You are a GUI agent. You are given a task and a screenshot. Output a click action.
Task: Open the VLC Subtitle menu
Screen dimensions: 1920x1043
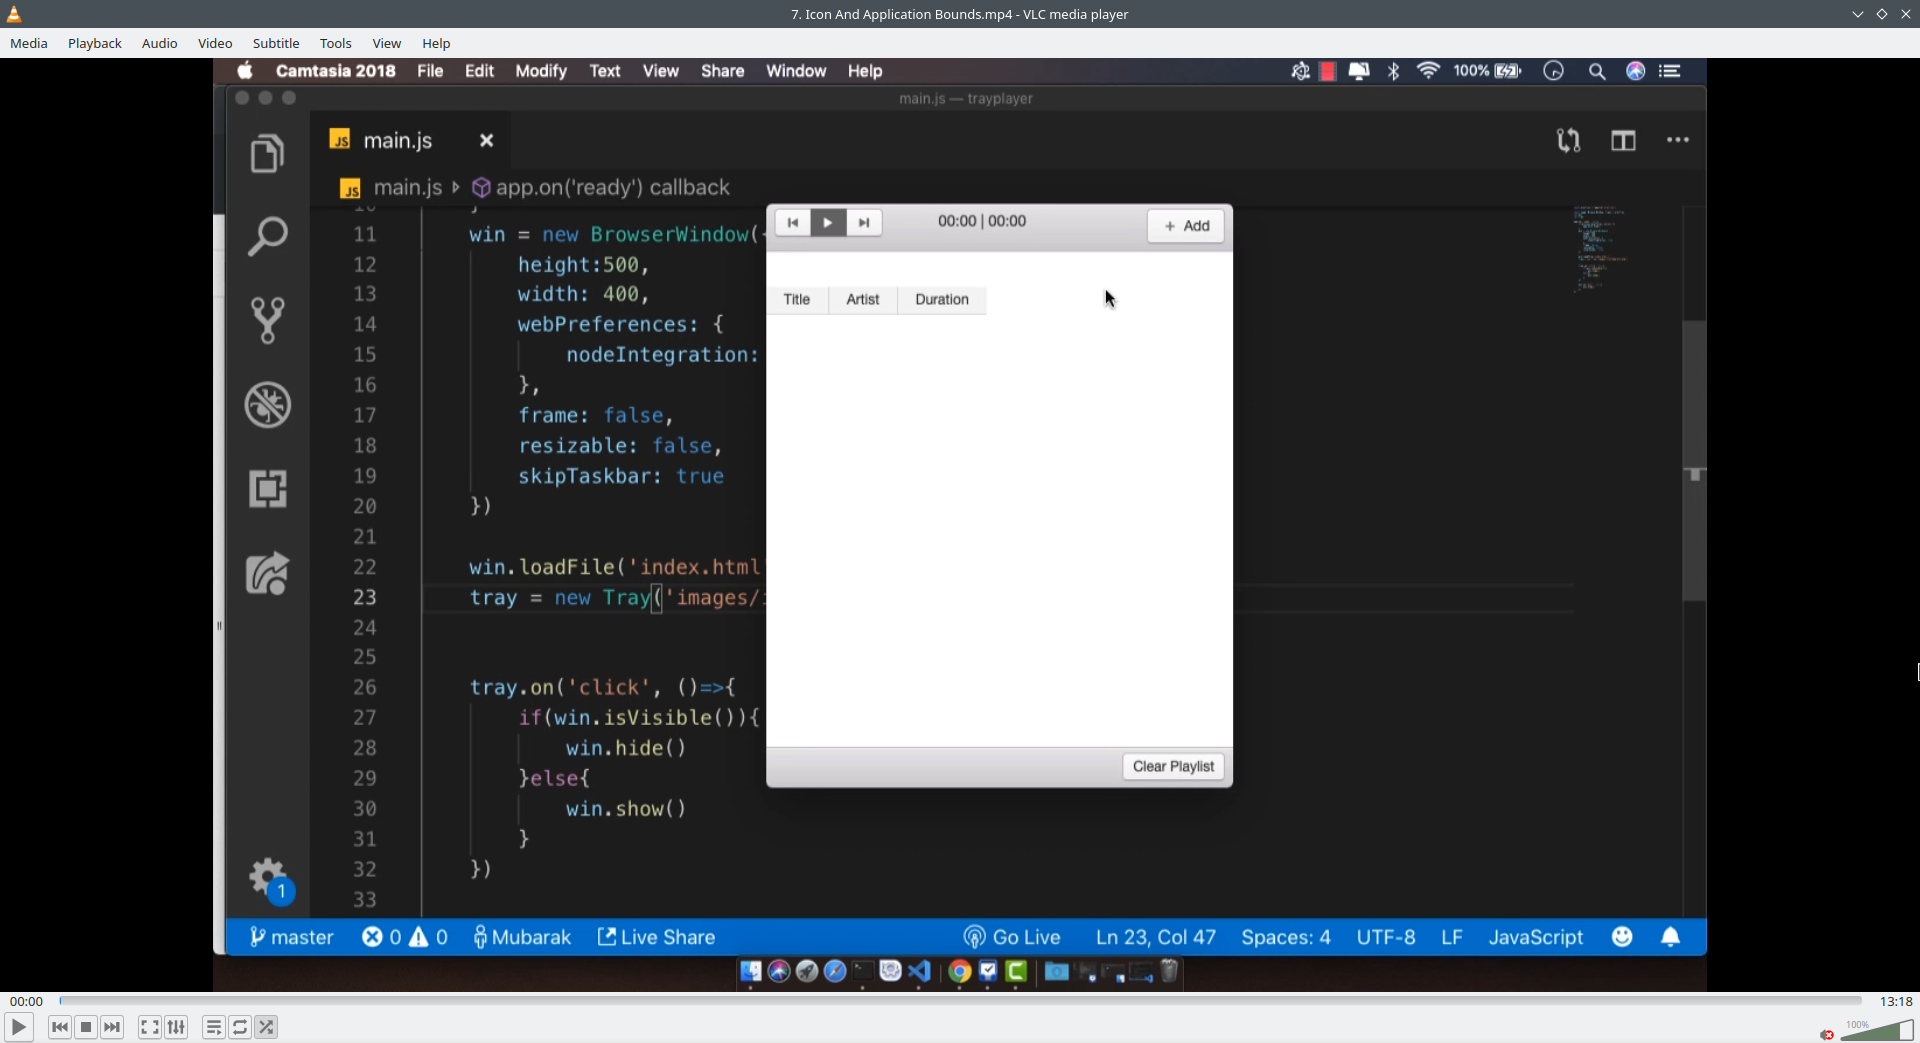coord(276,43)
